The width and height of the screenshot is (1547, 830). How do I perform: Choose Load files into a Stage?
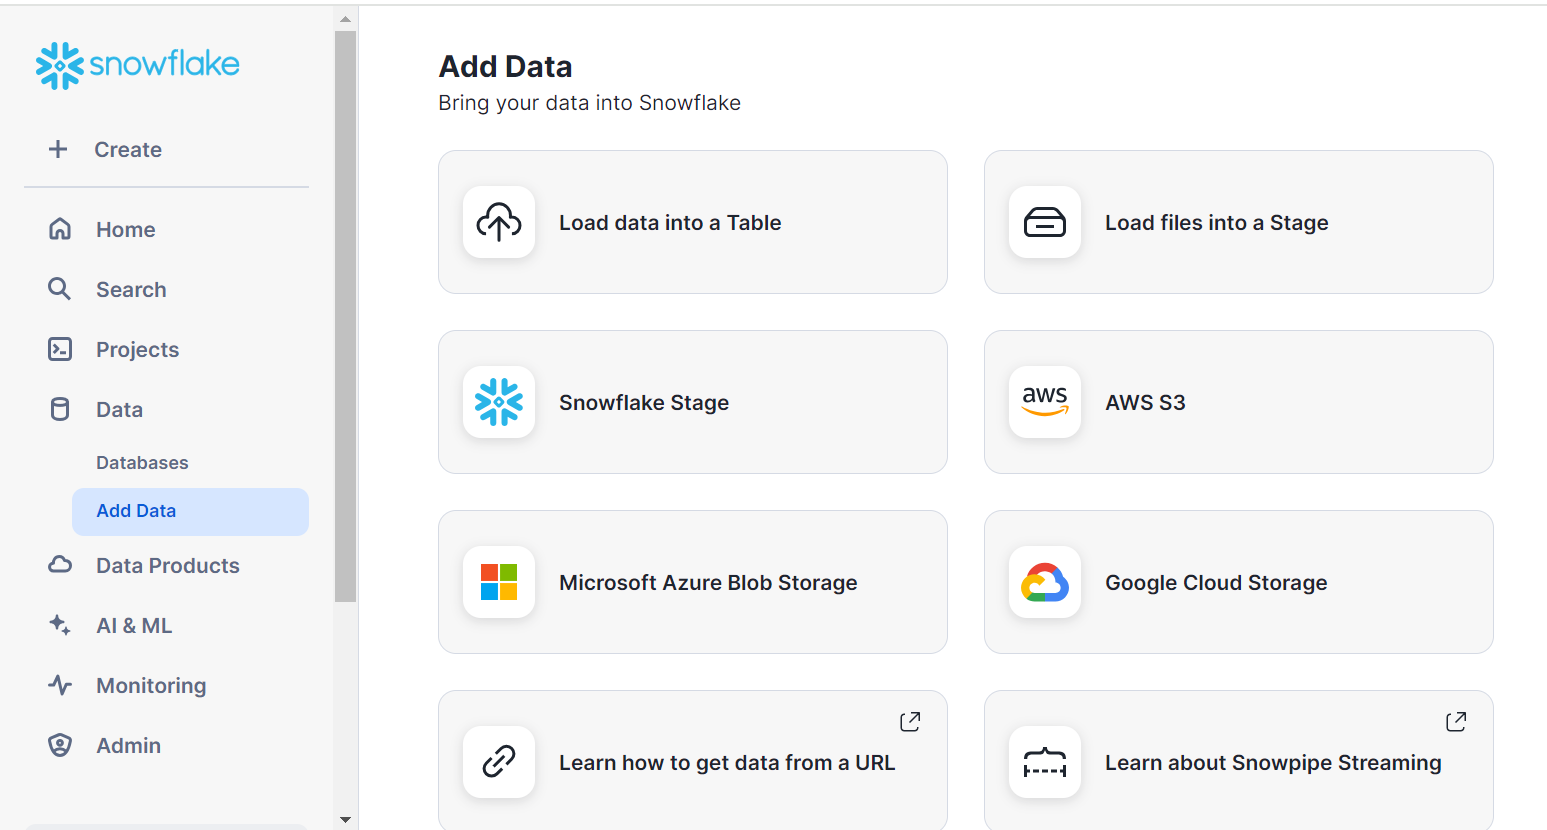(x=1239, y=222)
